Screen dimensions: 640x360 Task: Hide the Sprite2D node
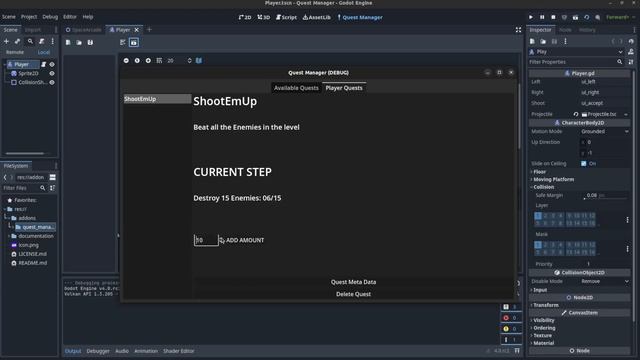tap(52, 73)
